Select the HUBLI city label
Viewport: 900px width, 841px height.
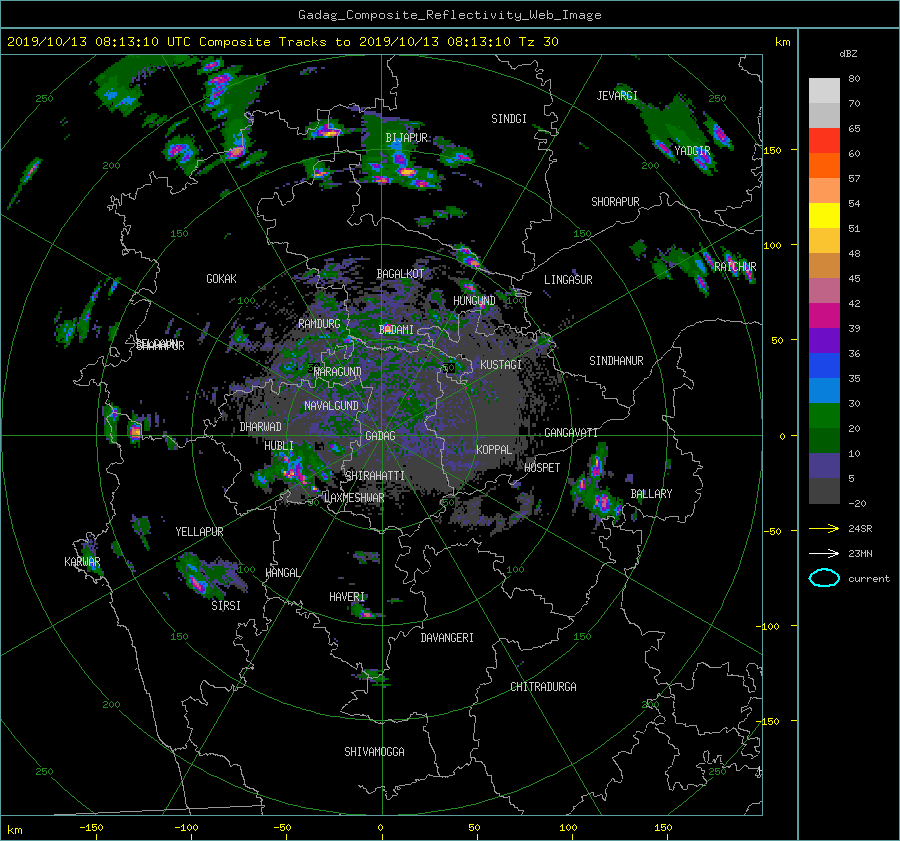pos(278,446)
